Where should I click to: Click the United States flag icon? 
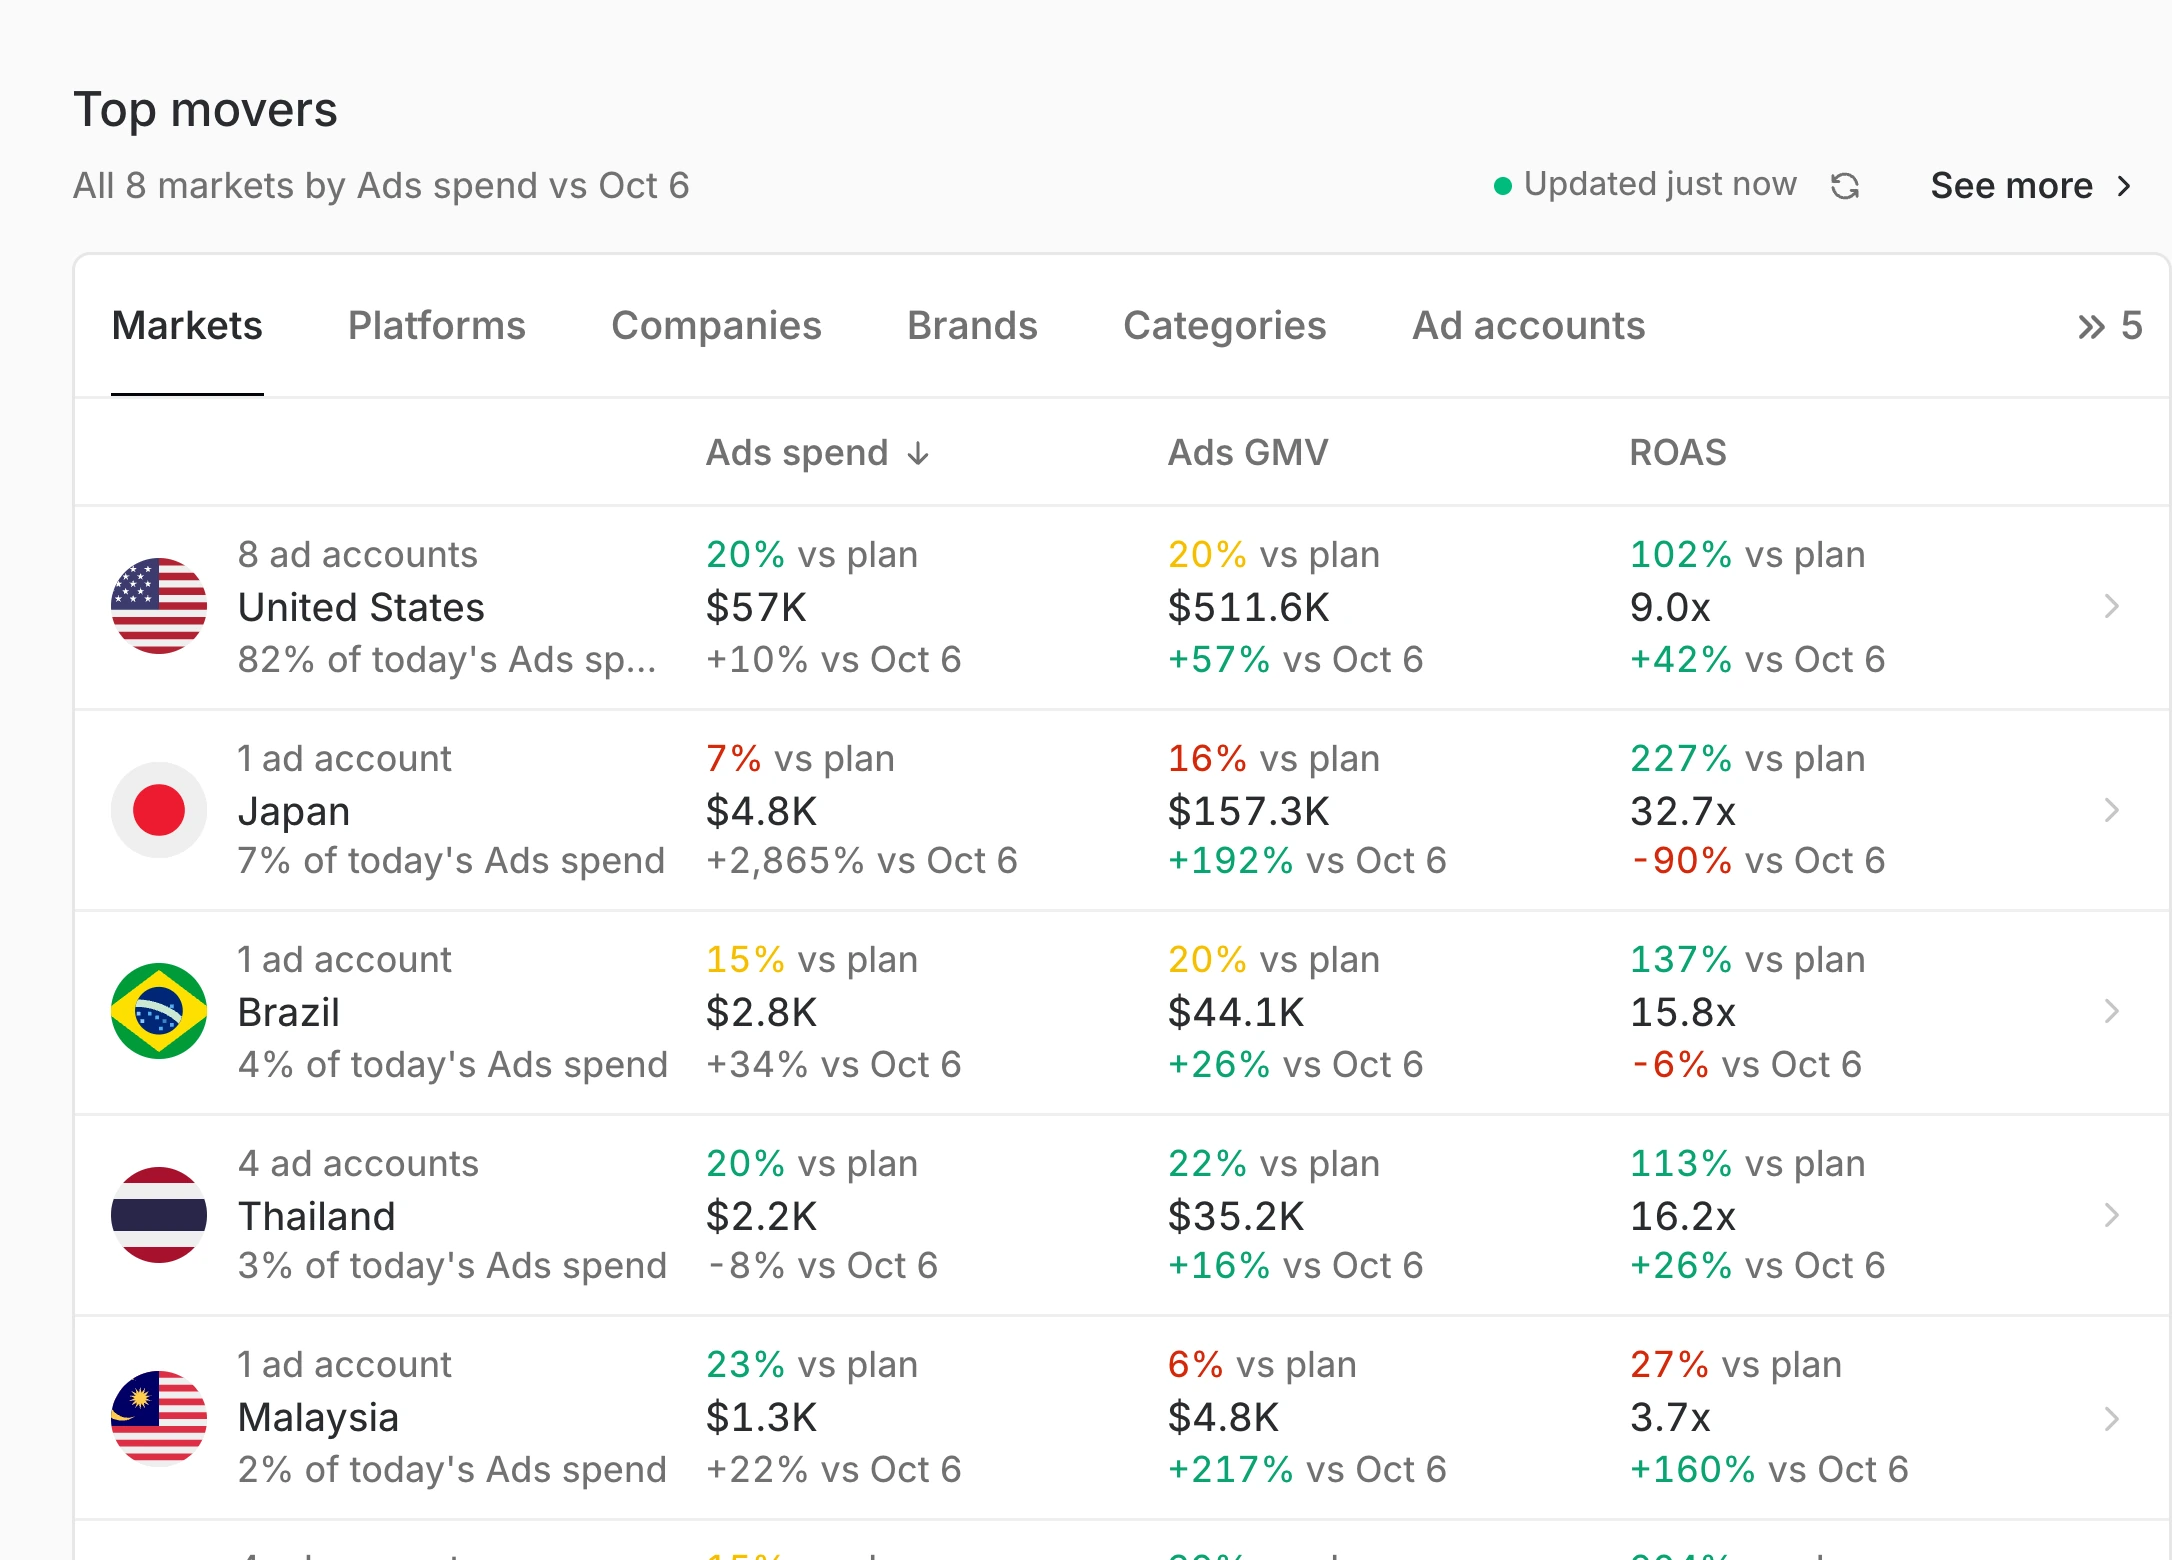(x=159, y=606)
